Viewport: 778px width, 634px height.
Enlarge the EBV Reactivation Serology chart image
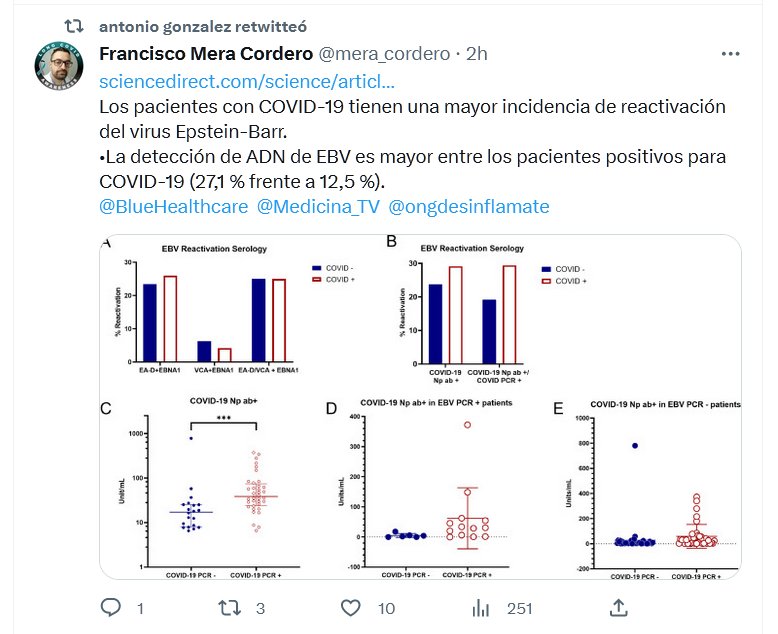[419, 406]
